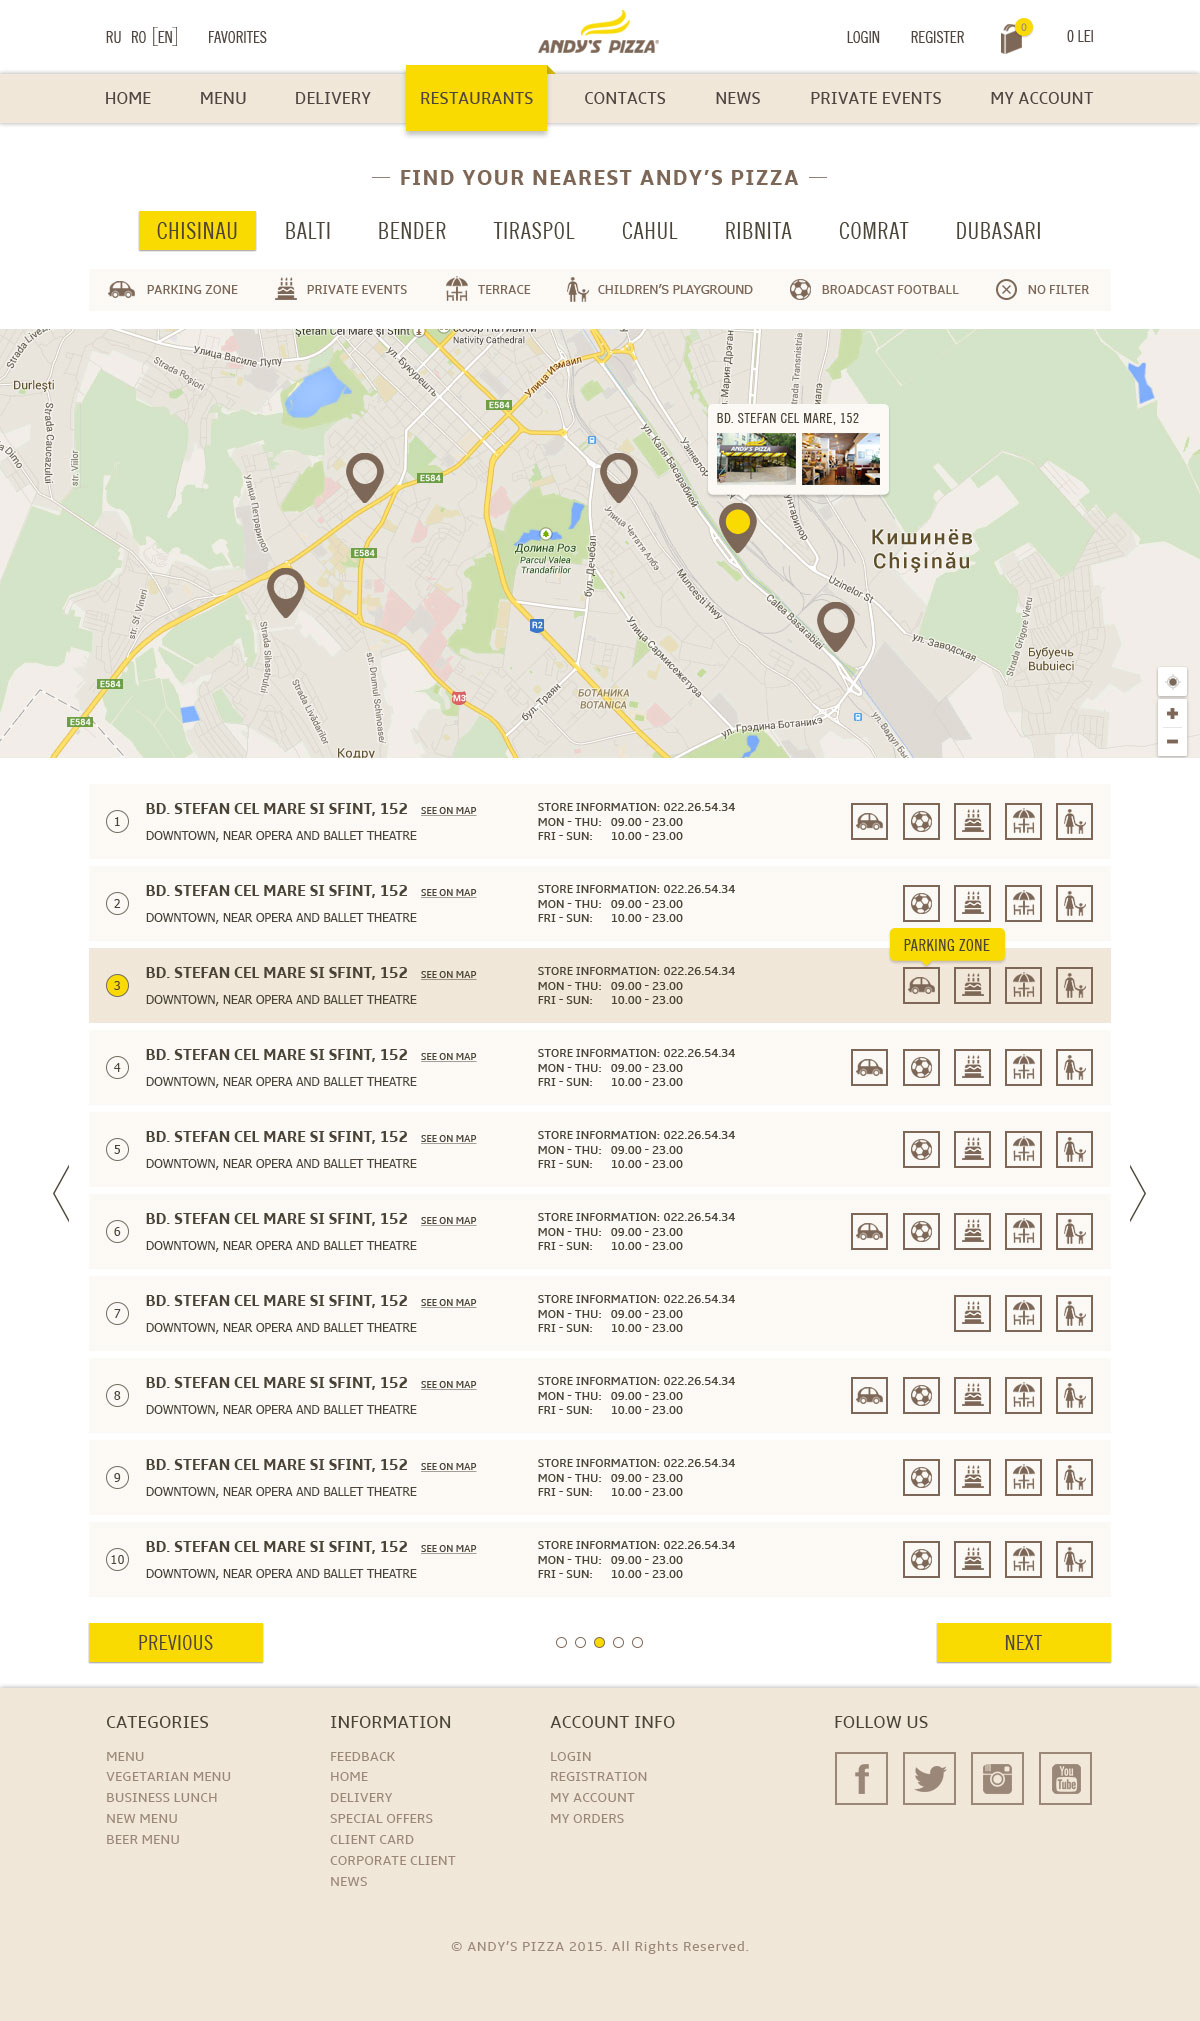Viewport: 1200px width, 2021px height.
Task: Click the Andy's Pizza logo
Action: click(598, 34)
